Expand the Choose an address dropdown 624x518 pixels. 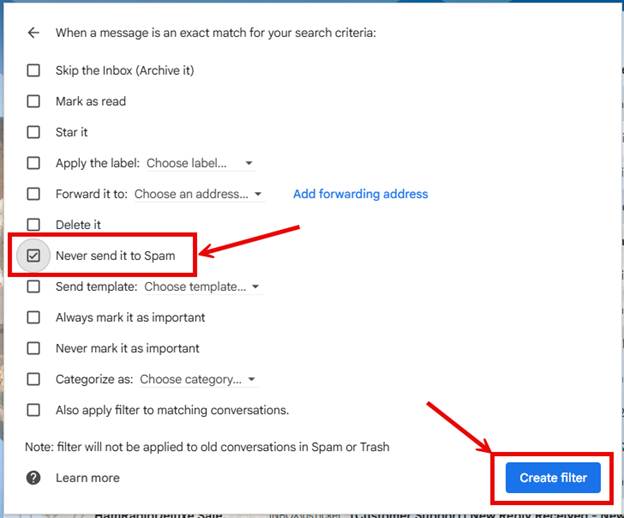pyautogui.click(x=199, y=194)
